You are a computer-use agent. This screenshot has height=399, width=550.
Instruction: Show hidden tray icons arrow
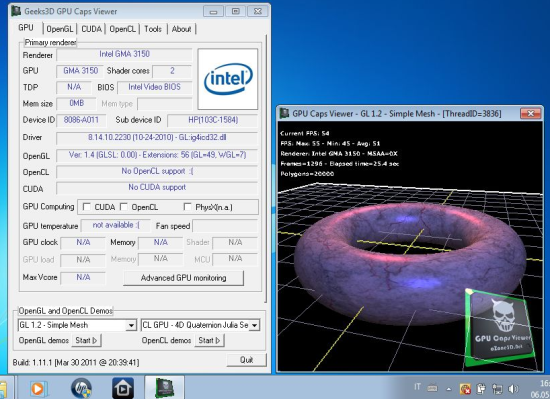(x=449, y=389)
